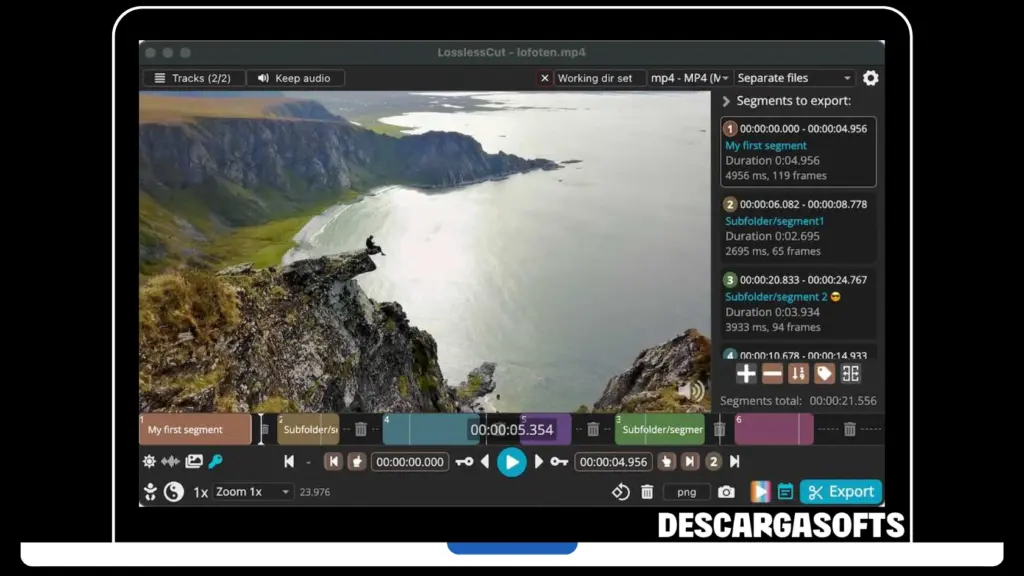The image size is (1024, 576).
Task: Open the mp4 output format dropdown
Action: (689, 78)
